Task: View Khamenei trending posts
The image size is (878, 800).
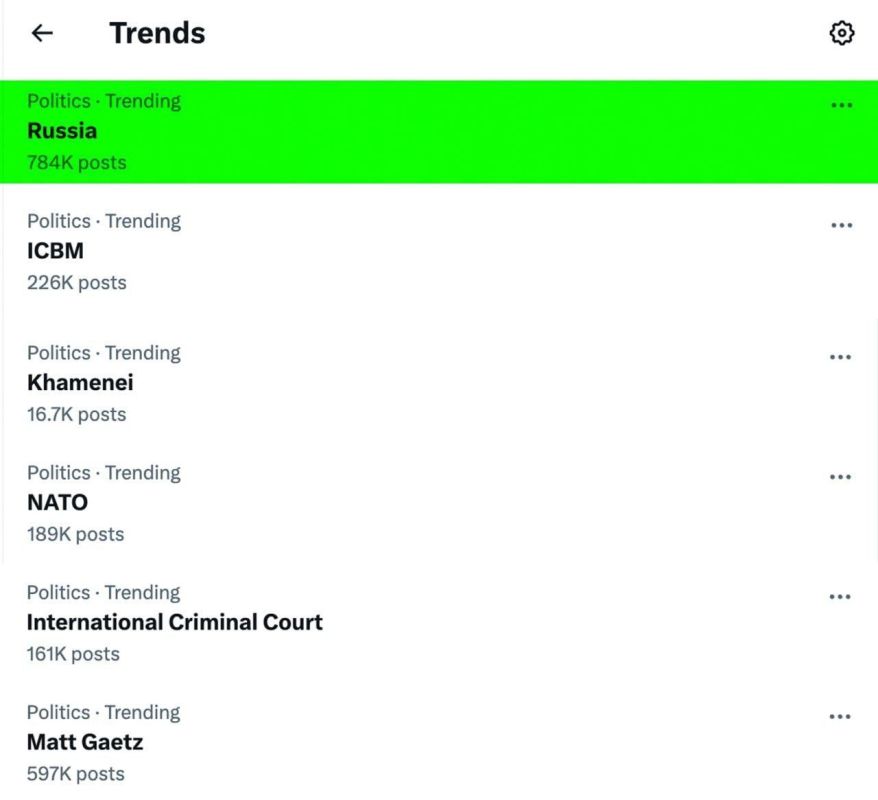Action: click(x=439, y=383)
